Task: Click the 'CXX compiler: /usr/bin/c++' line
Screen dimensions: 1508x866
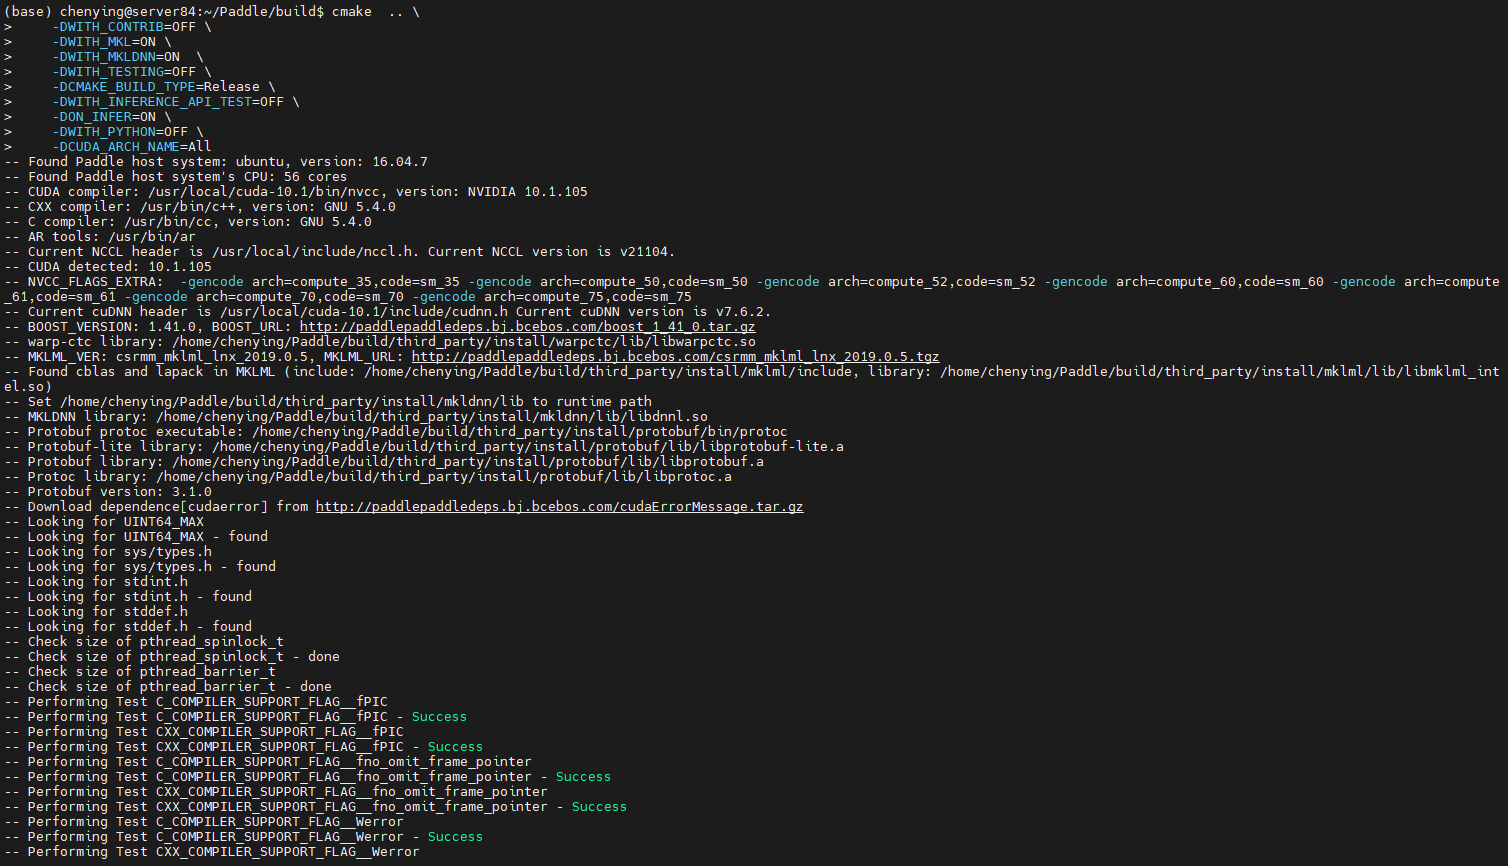Action: [200, 207]
